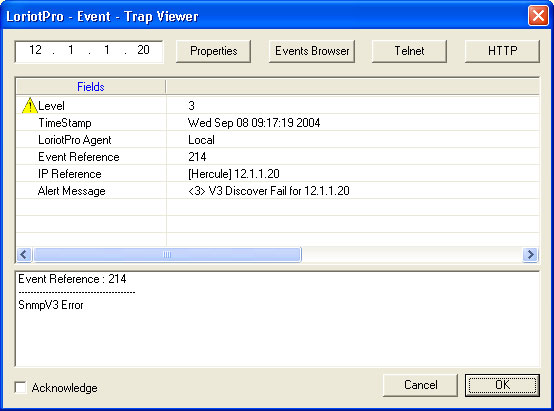Click the SnmpV3 Error description text
554x411 pixels.
point(51,305)
